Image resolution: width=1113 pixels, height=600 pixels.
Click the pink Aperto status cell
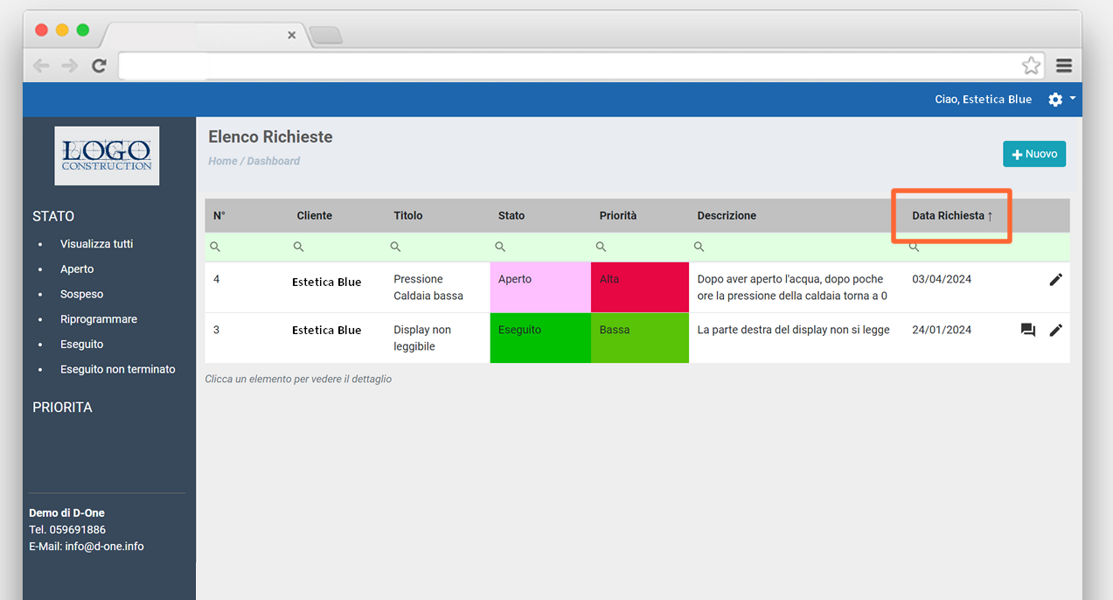pos(539,287)
